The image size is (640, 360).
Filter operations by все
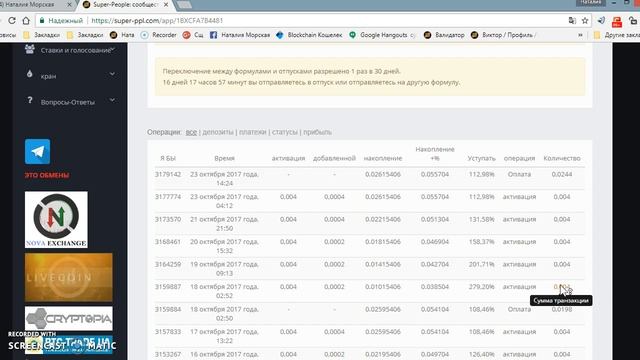click(191, 132)
